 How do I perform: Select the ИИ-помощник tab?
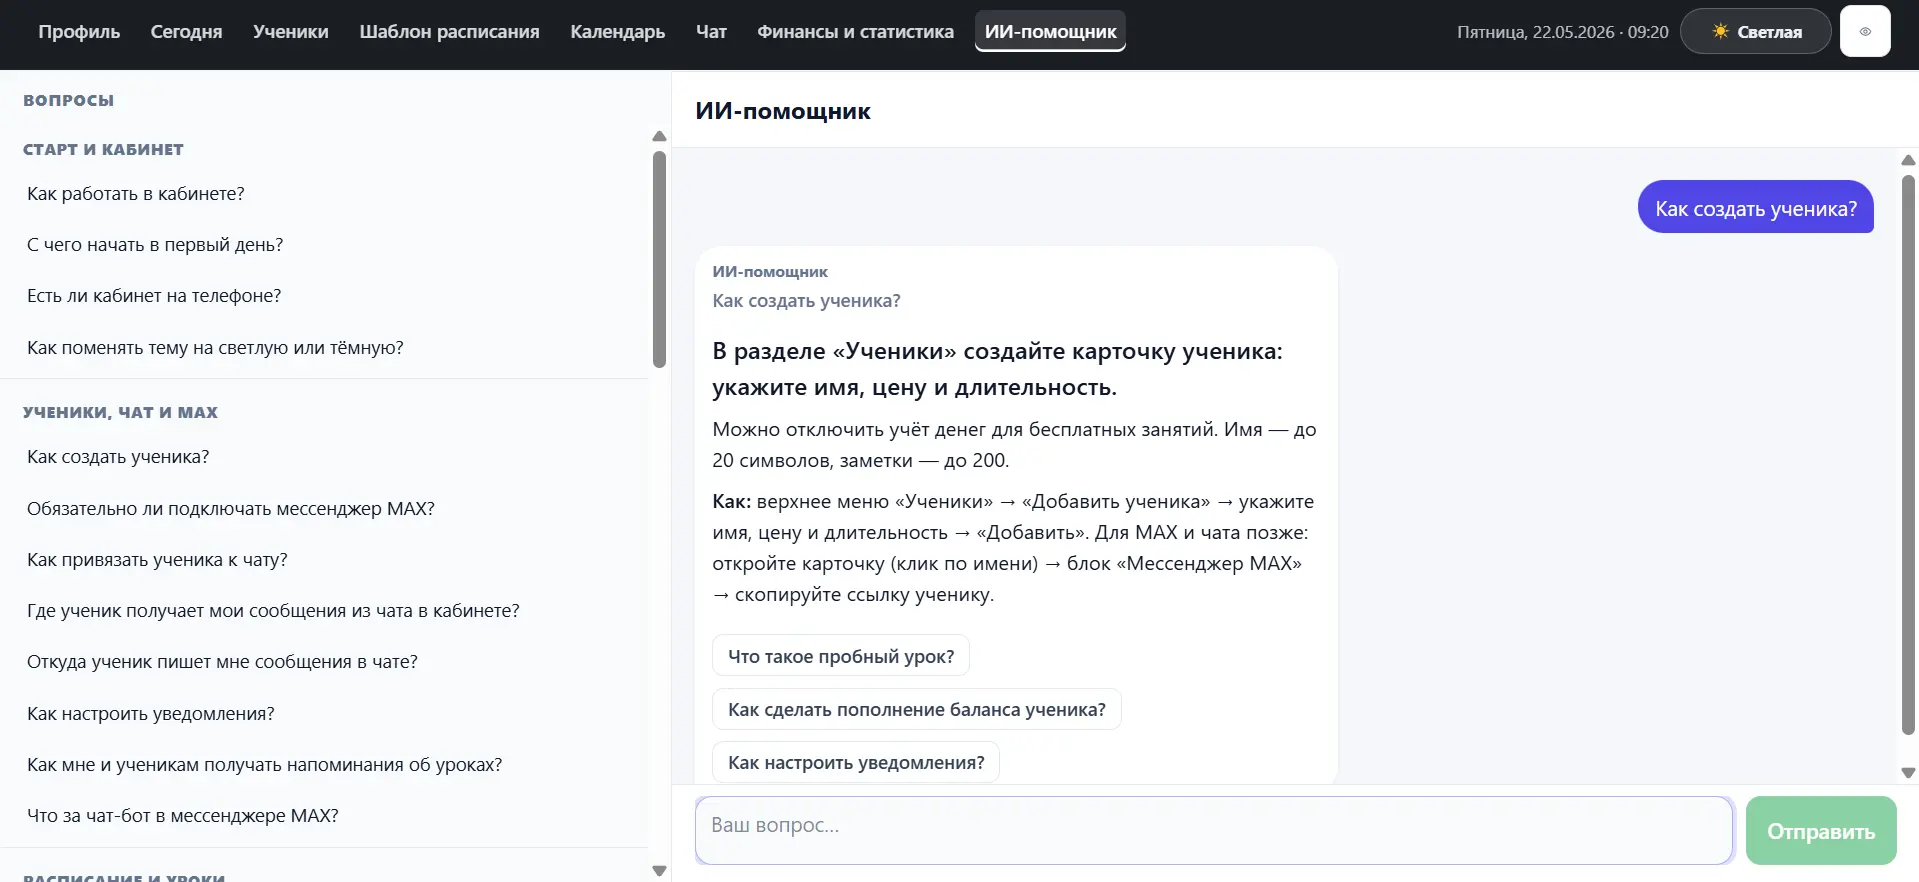click(x=1050, y=31)
